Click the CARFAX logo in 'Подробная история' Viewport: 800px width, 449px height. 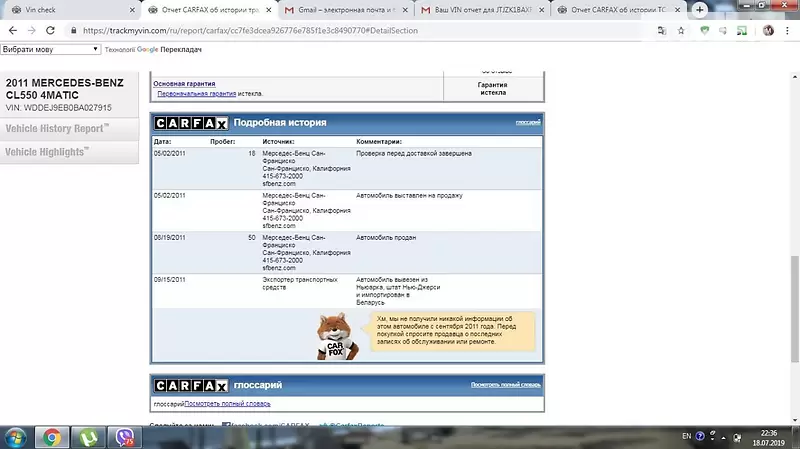click(x=191, y=123)
